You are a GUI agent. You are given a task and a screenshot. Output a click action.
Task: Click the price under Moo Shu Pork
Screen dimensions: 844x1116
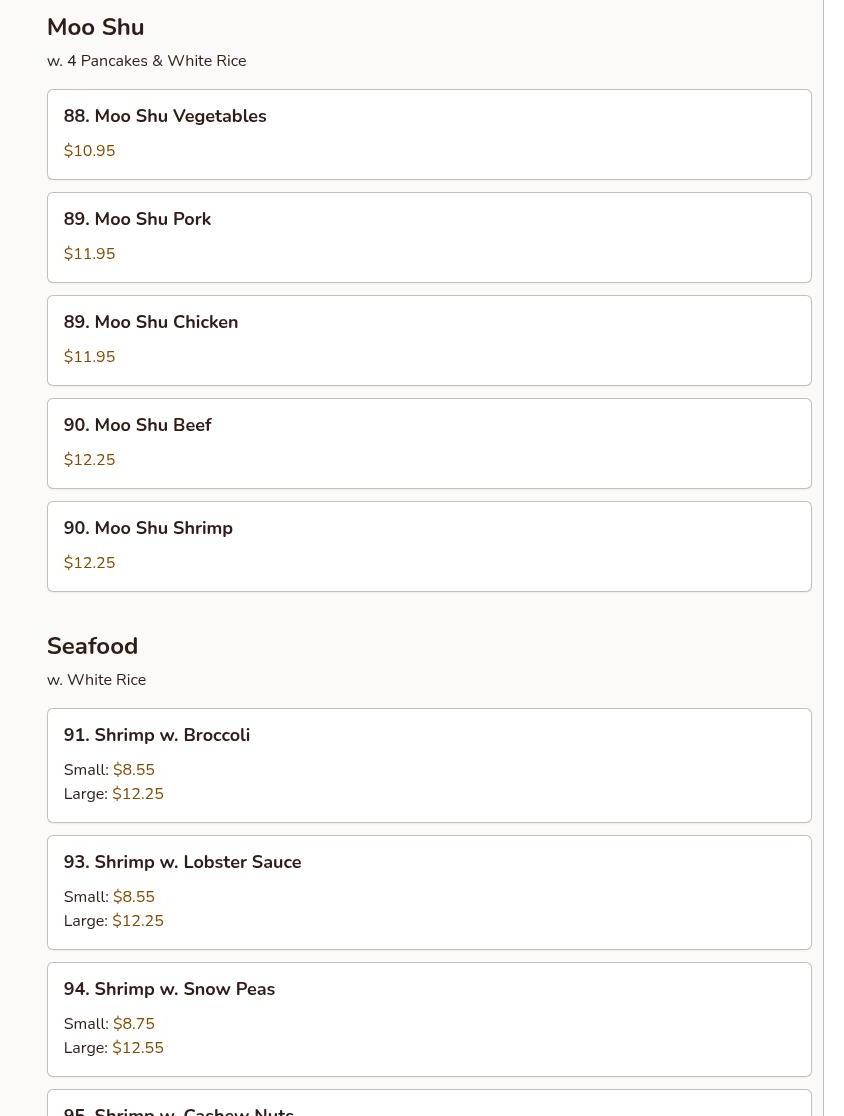(89, 254)
